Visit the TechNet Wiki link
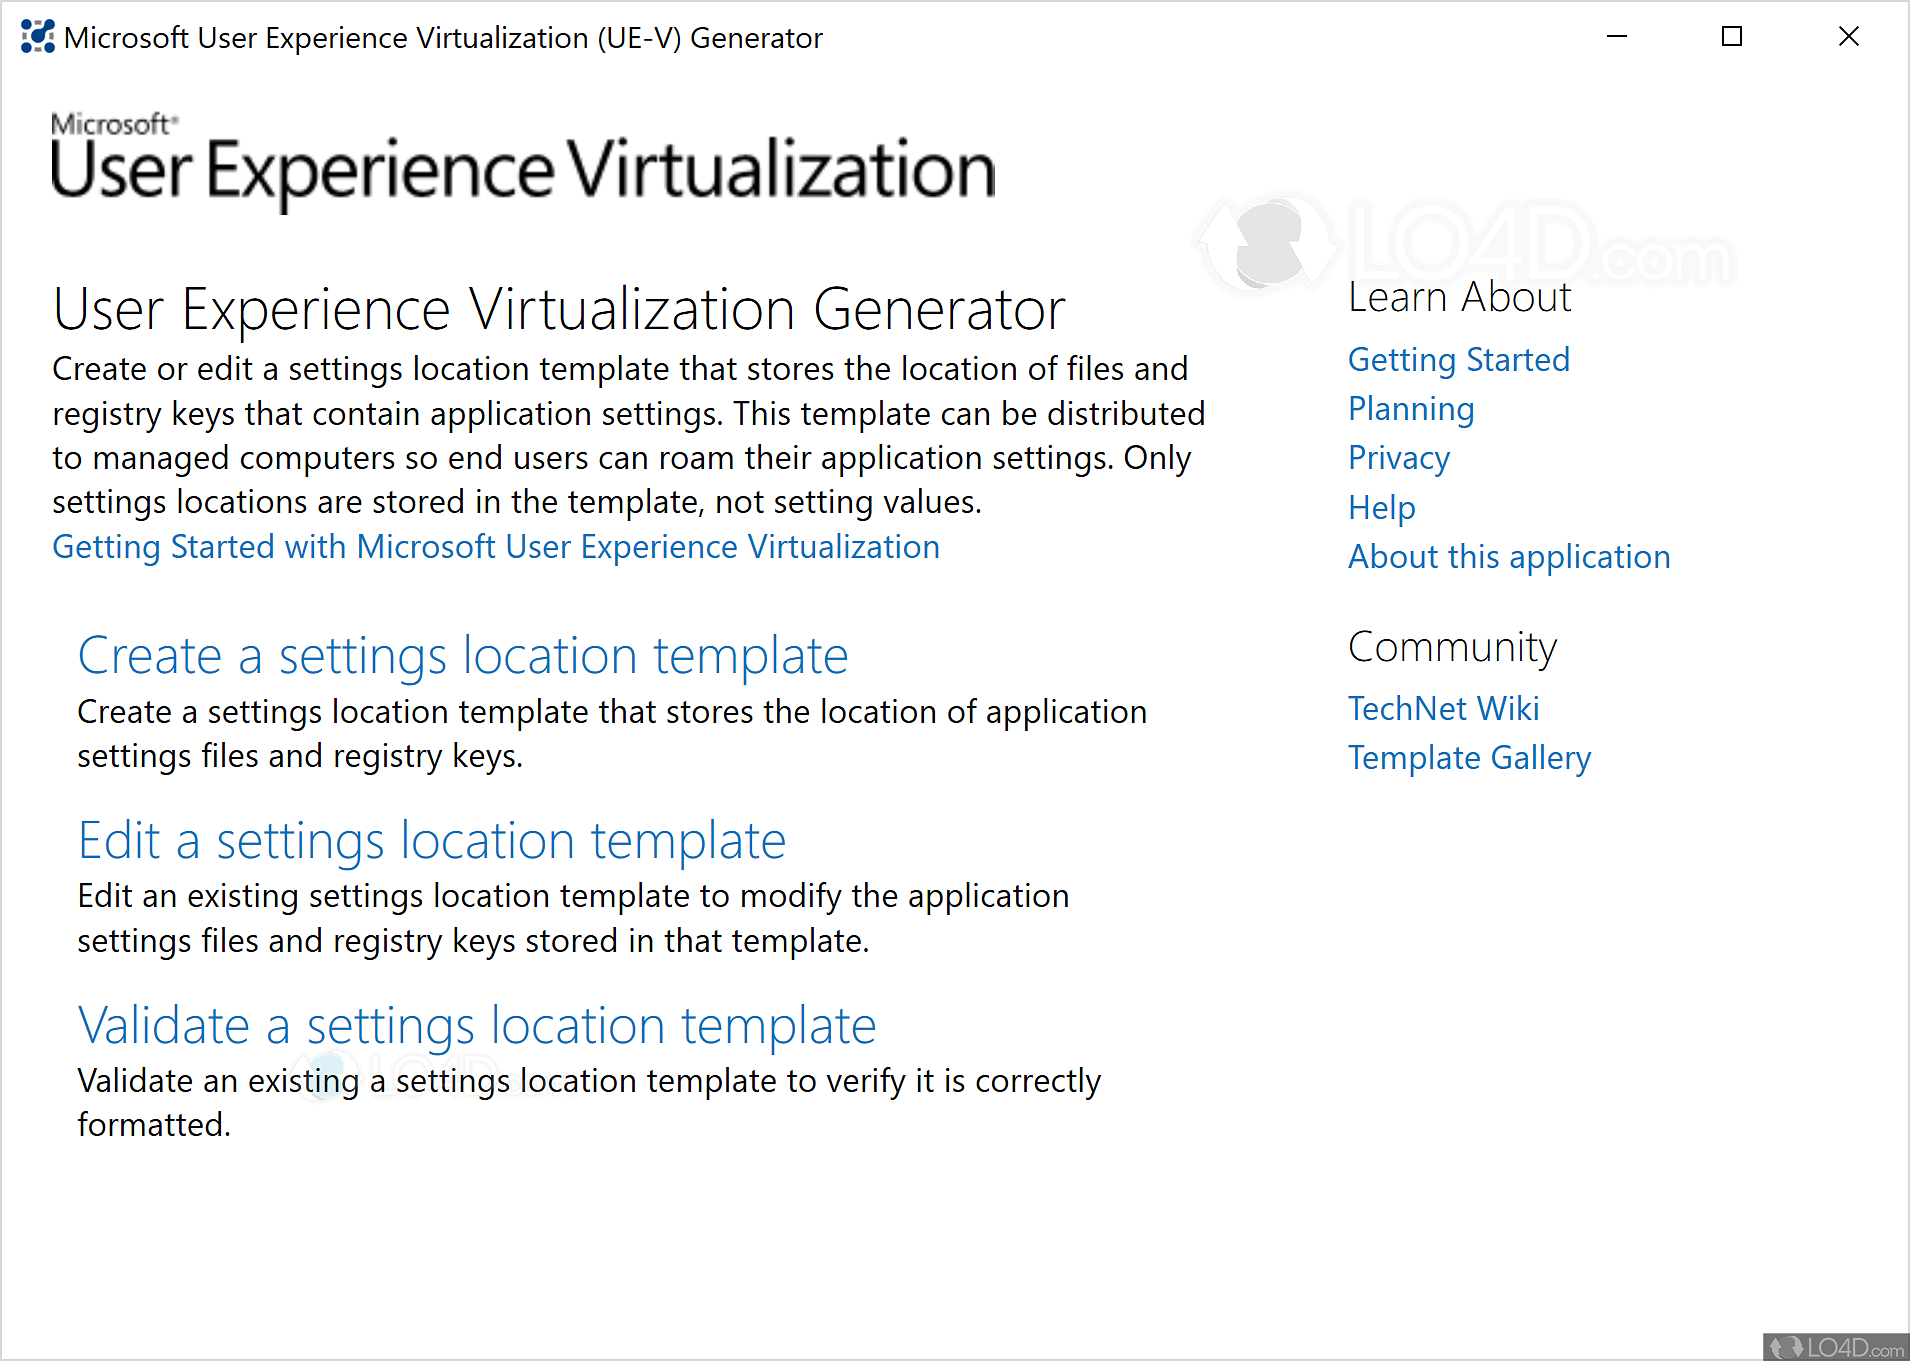 pos(1444,709)
